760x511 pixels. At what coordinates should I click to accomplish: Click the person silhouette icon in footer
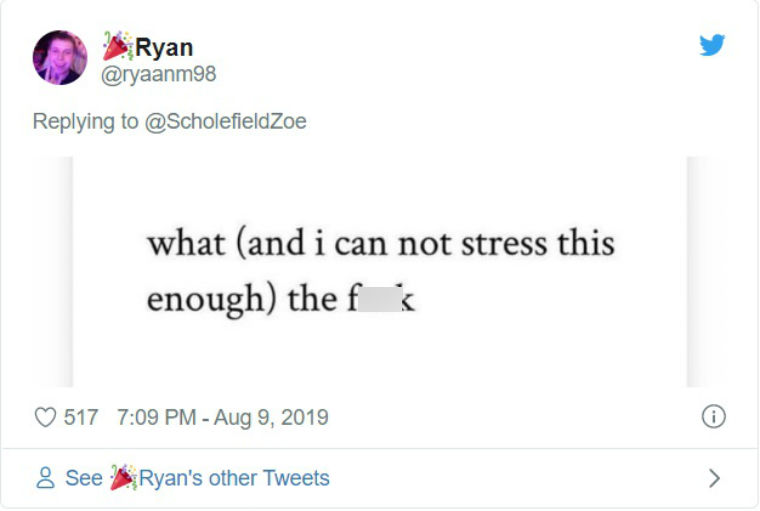coord(46,478)
